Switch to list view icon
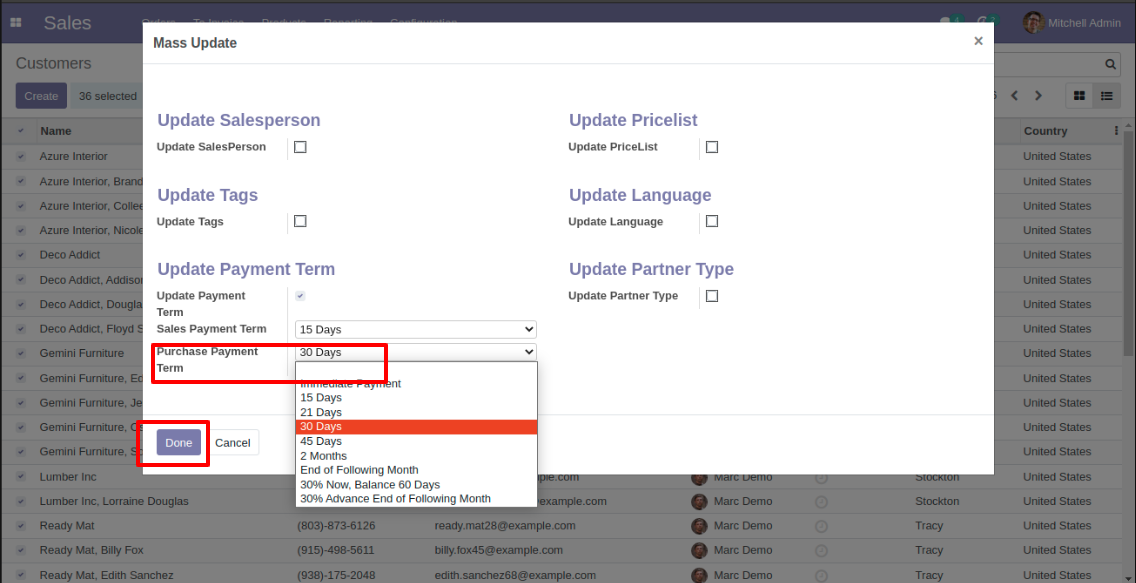 1106,96
